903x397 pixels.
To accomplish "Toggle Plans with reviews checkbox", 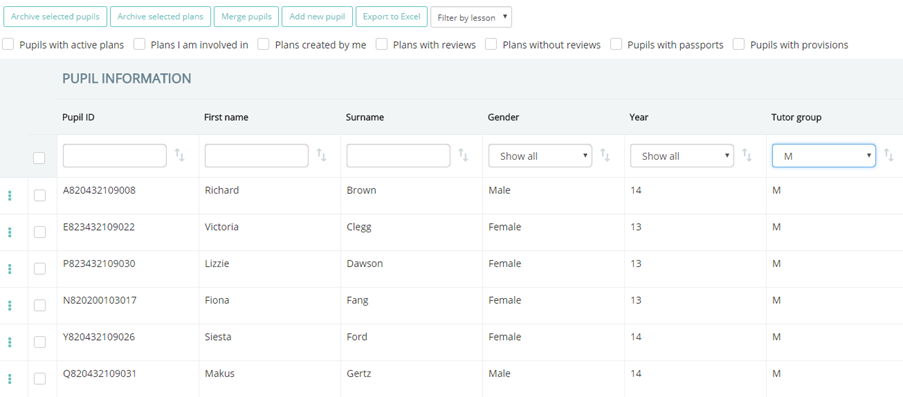I will tap(382, 44).
